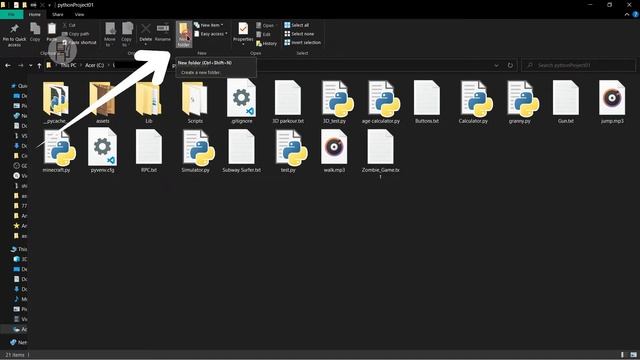Image resolution: width=640 pixels, height=360 pixels.
Task: Select the Subway Surfer.txt file
Action: pos(242,151)
